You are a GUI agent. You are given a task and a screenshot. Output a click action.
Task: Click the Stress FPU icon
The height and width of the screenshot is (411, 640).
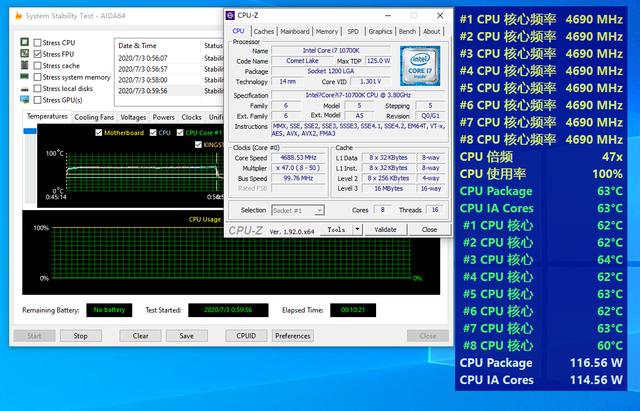[x=24, y=53]
